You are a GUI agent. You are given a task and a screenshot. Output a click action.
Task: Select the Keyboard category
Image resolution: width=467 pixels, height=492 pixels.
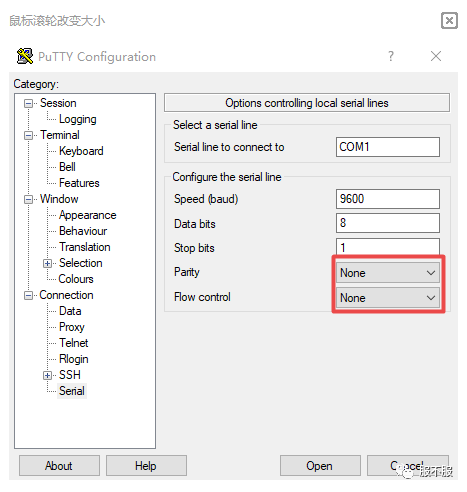81,151
